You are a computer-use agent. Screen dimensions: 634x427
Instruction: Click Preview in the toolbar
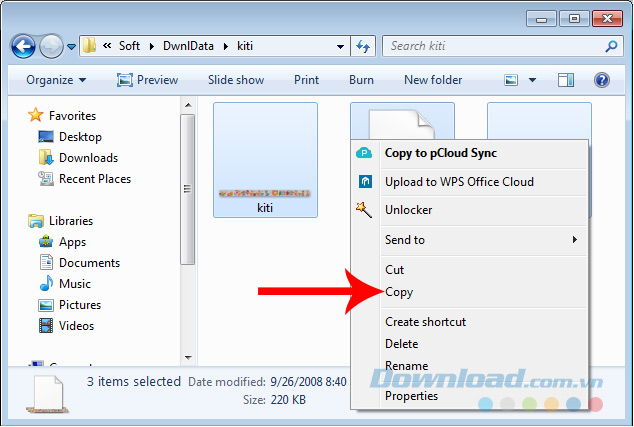(147, 80)
